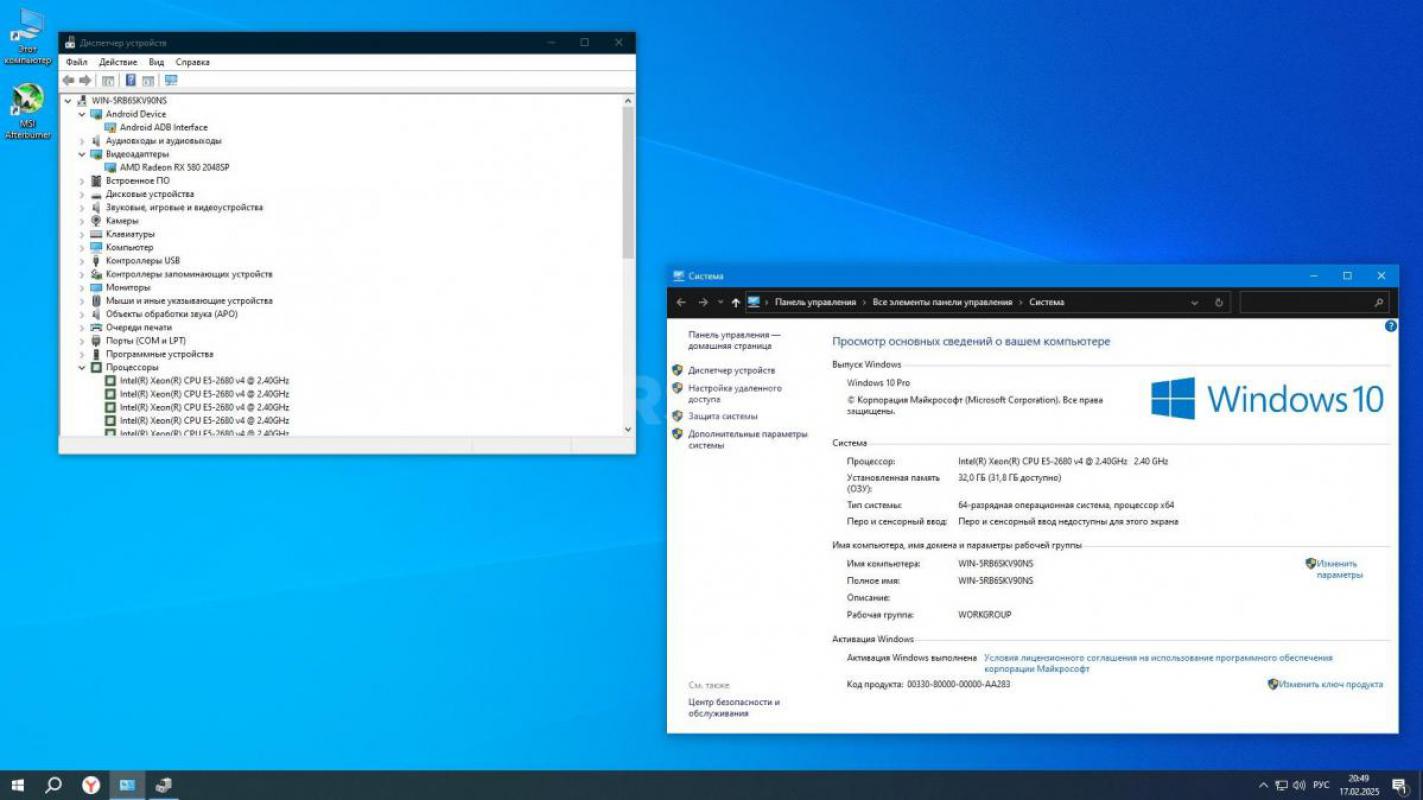
Task: Collapse the Android Device category
Action: pos(82,114)
